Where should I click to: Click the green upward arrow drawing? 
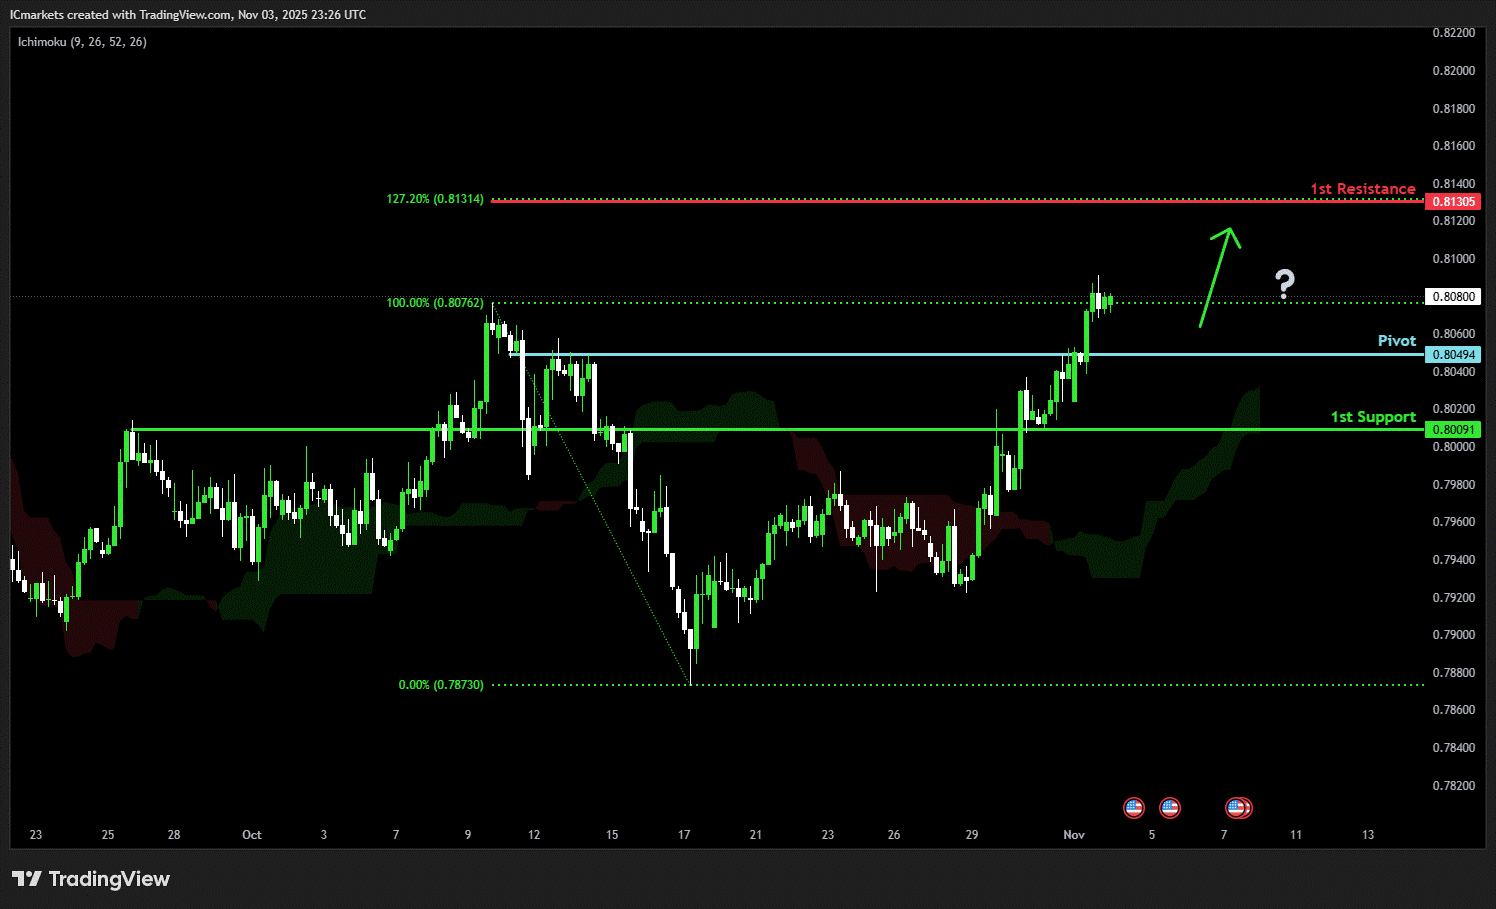[x=1219, y=277]
